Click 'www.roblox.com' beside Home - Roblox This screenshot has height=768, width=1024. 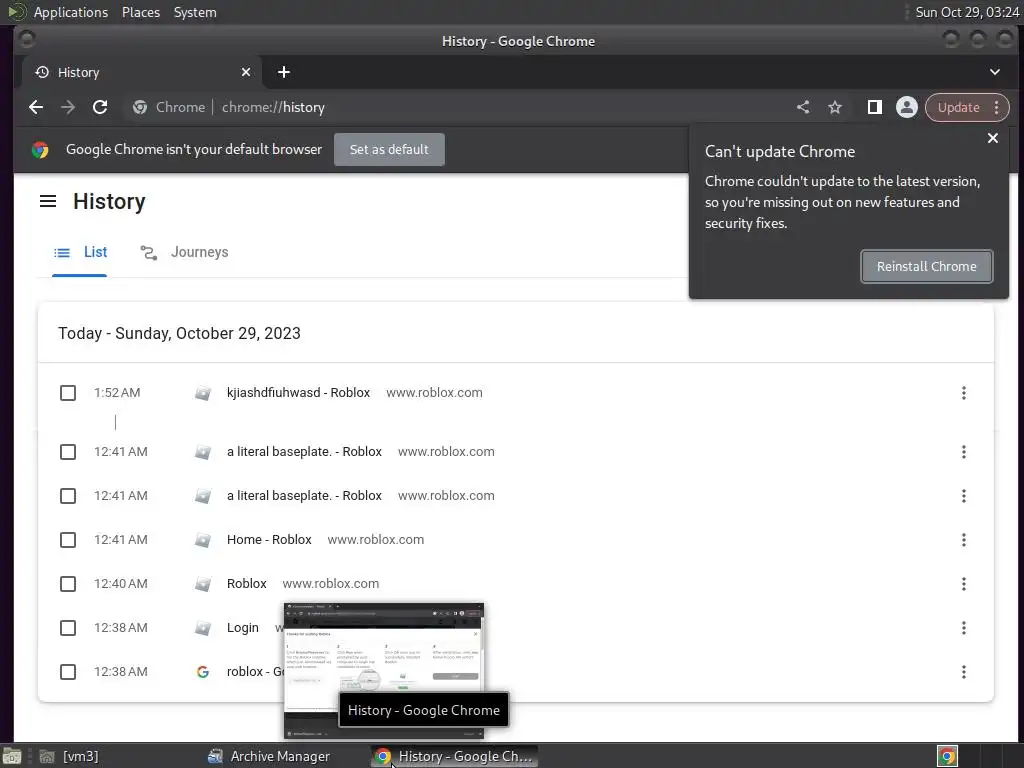coord(376,539)
